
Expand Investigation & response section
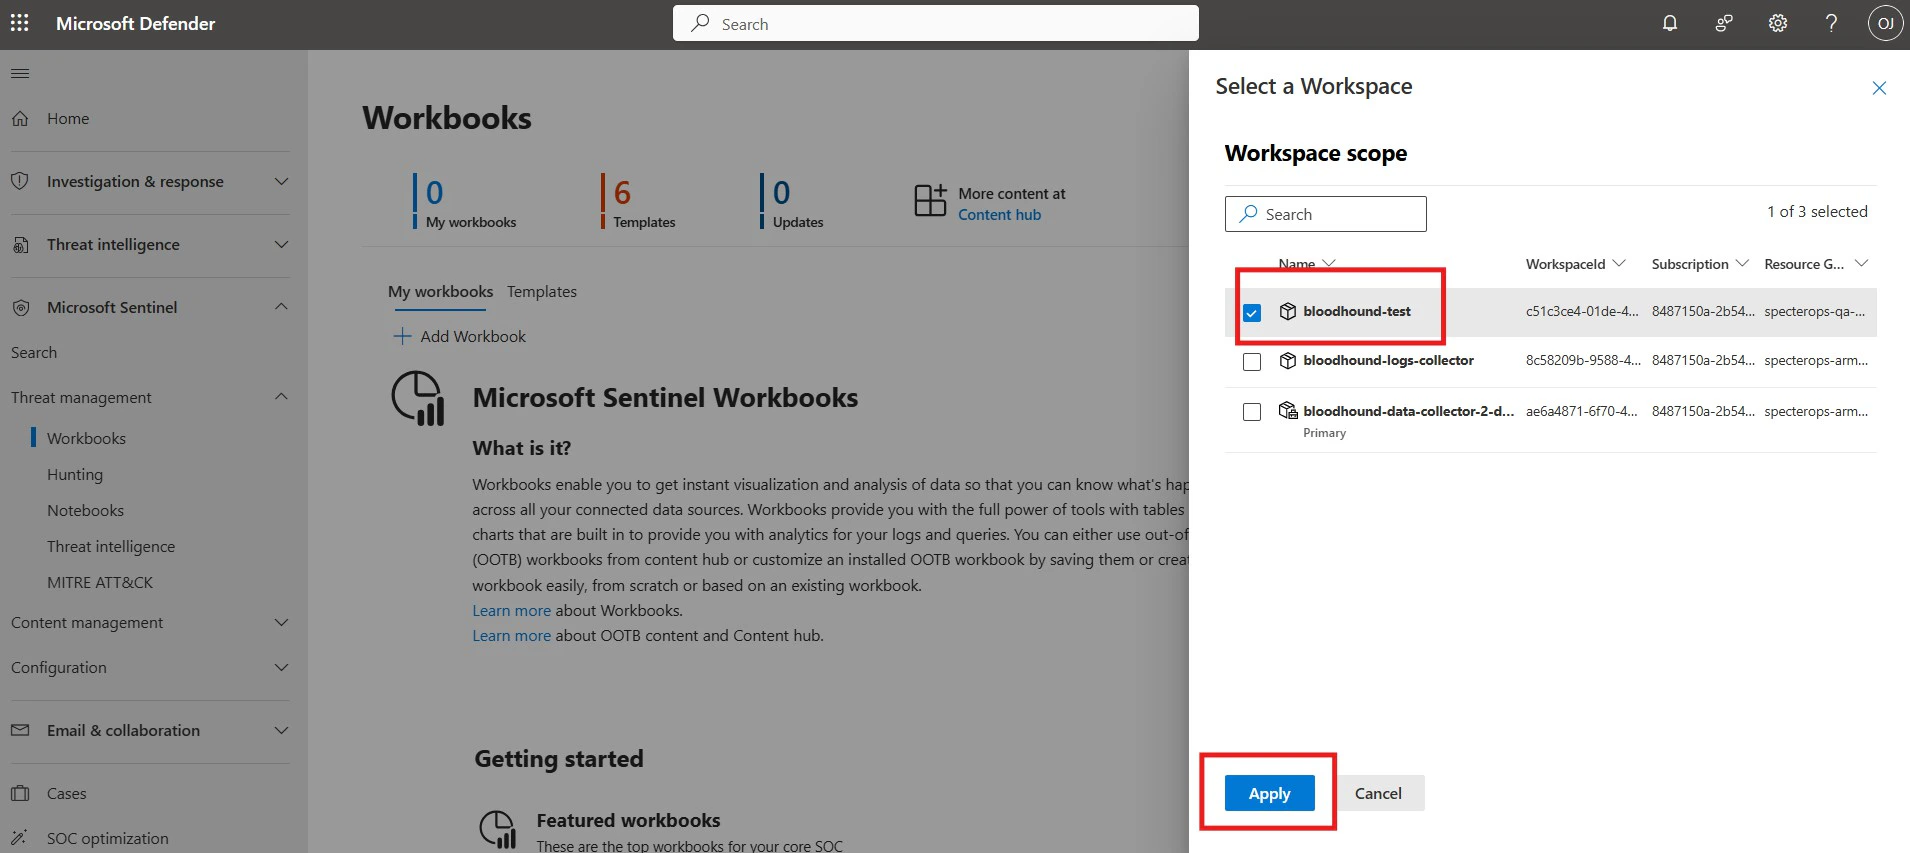pyautogui.click(x=281, y=181)
